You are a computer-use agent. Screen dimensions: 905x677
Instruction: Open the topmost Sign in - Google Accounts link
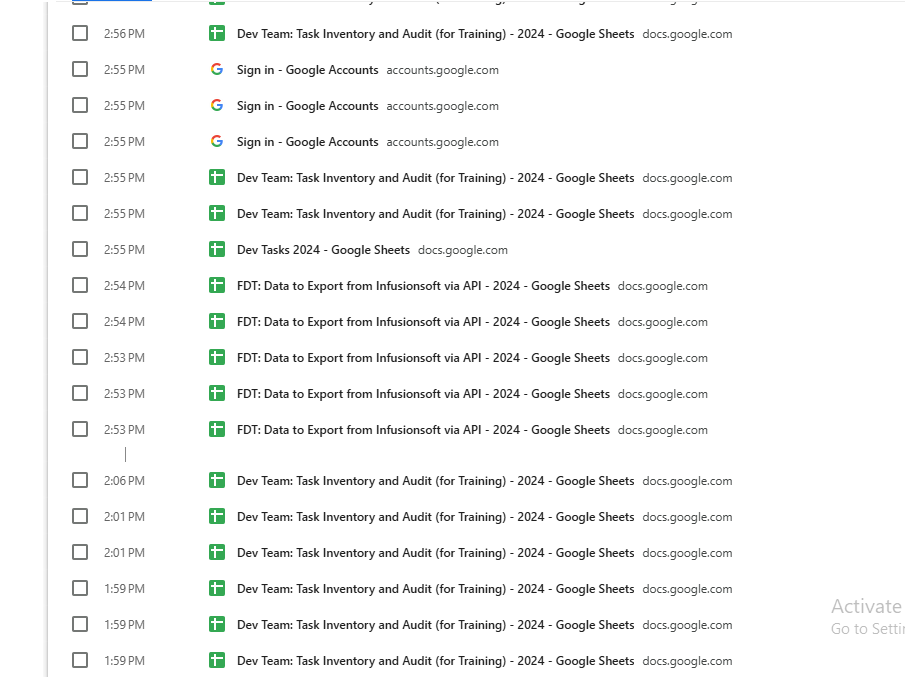307,70
